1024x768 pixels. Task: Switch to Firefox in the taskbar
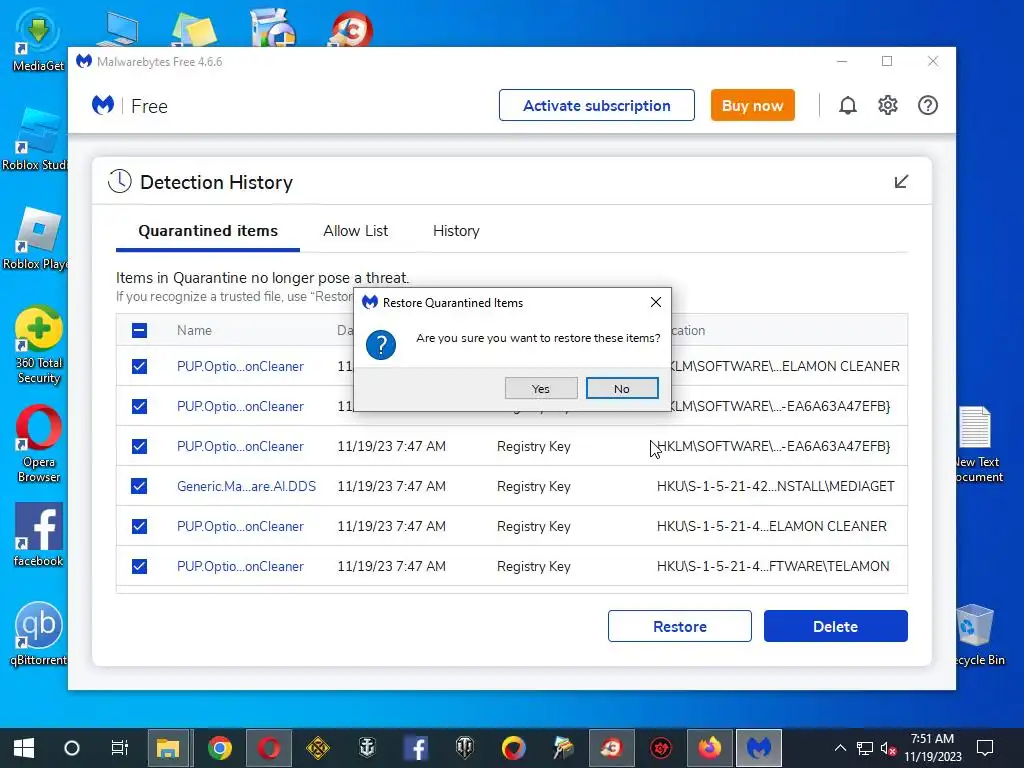pyautogui.click(x=709, y=748)
